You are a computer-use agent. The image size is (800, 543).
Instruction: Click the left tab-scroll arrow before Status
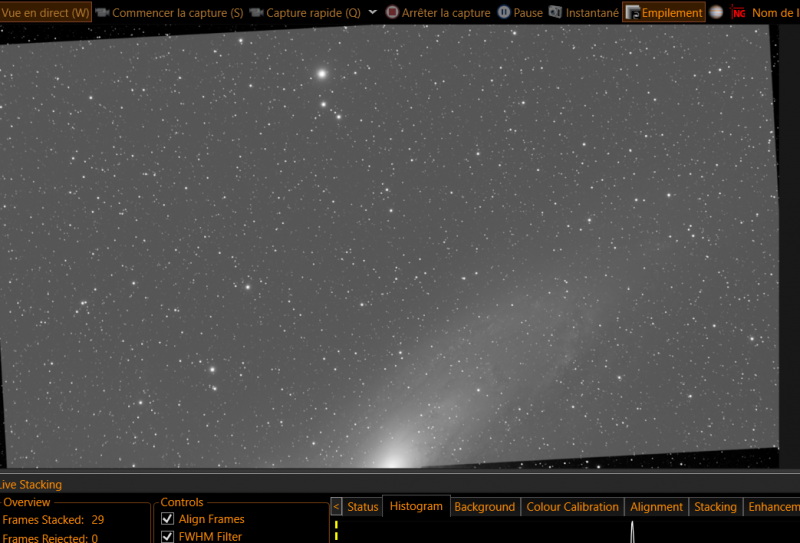point(336,507)
